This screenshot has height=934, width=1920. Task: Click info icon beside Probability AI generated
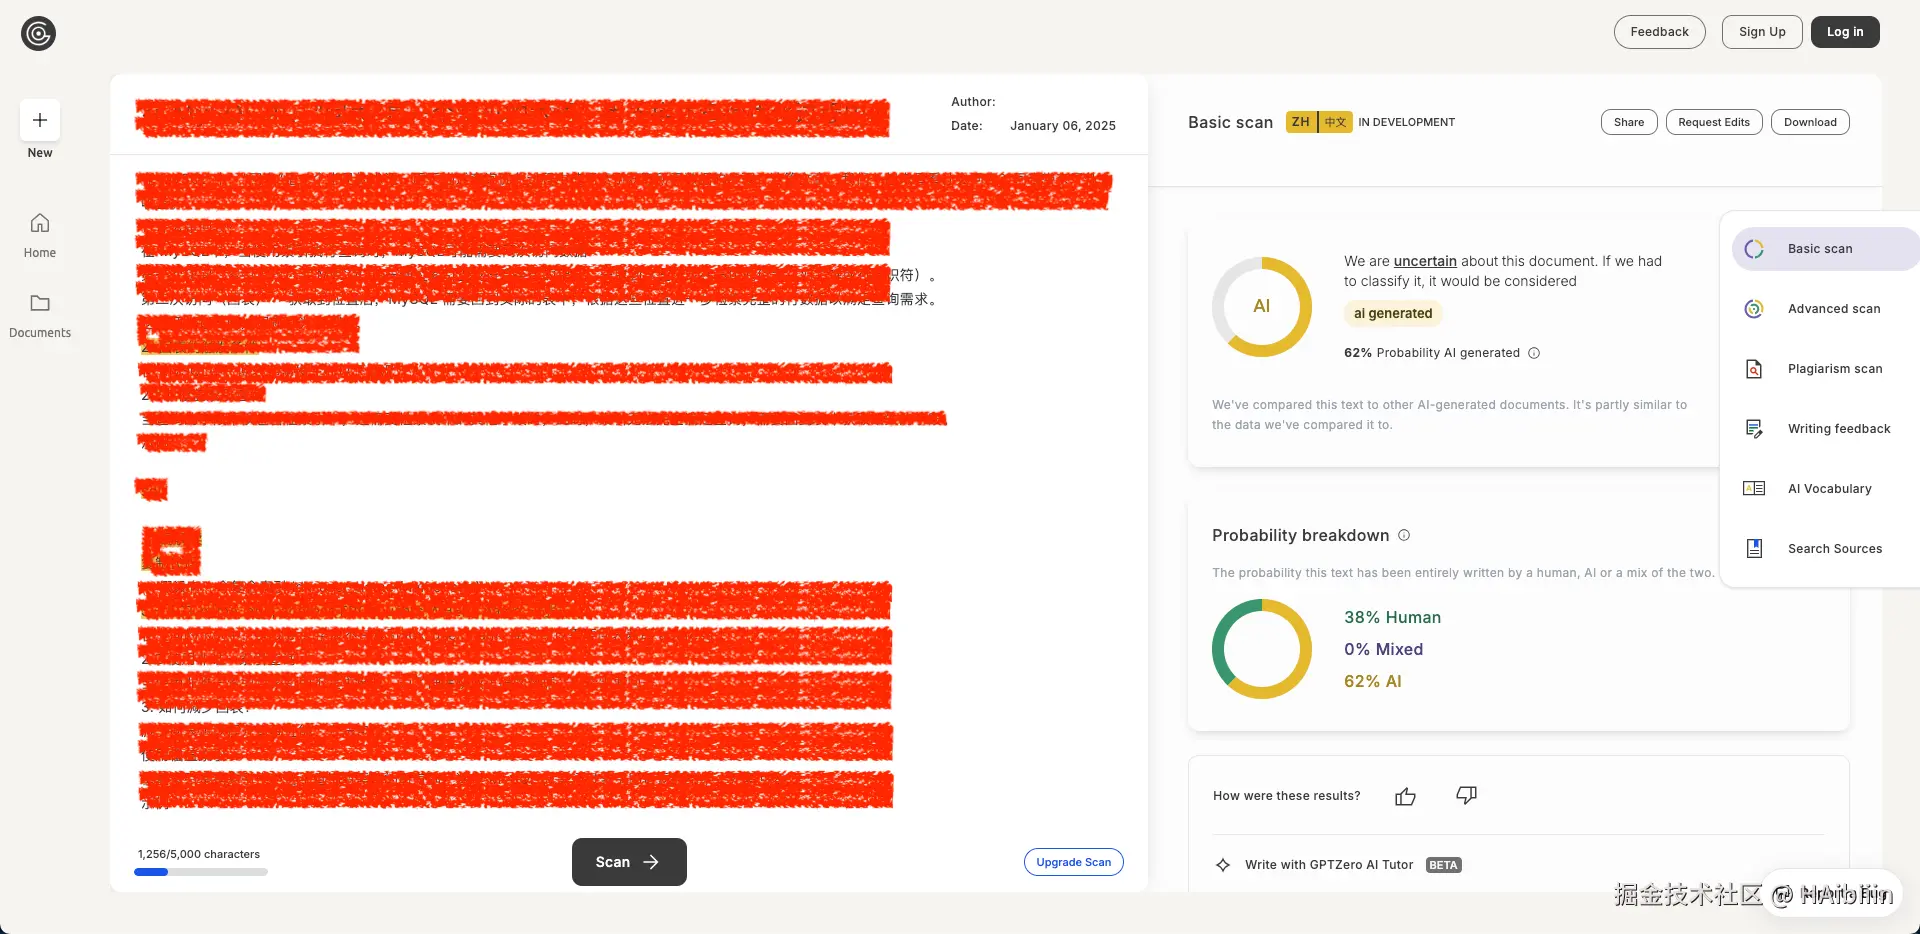pos(1534,353)
